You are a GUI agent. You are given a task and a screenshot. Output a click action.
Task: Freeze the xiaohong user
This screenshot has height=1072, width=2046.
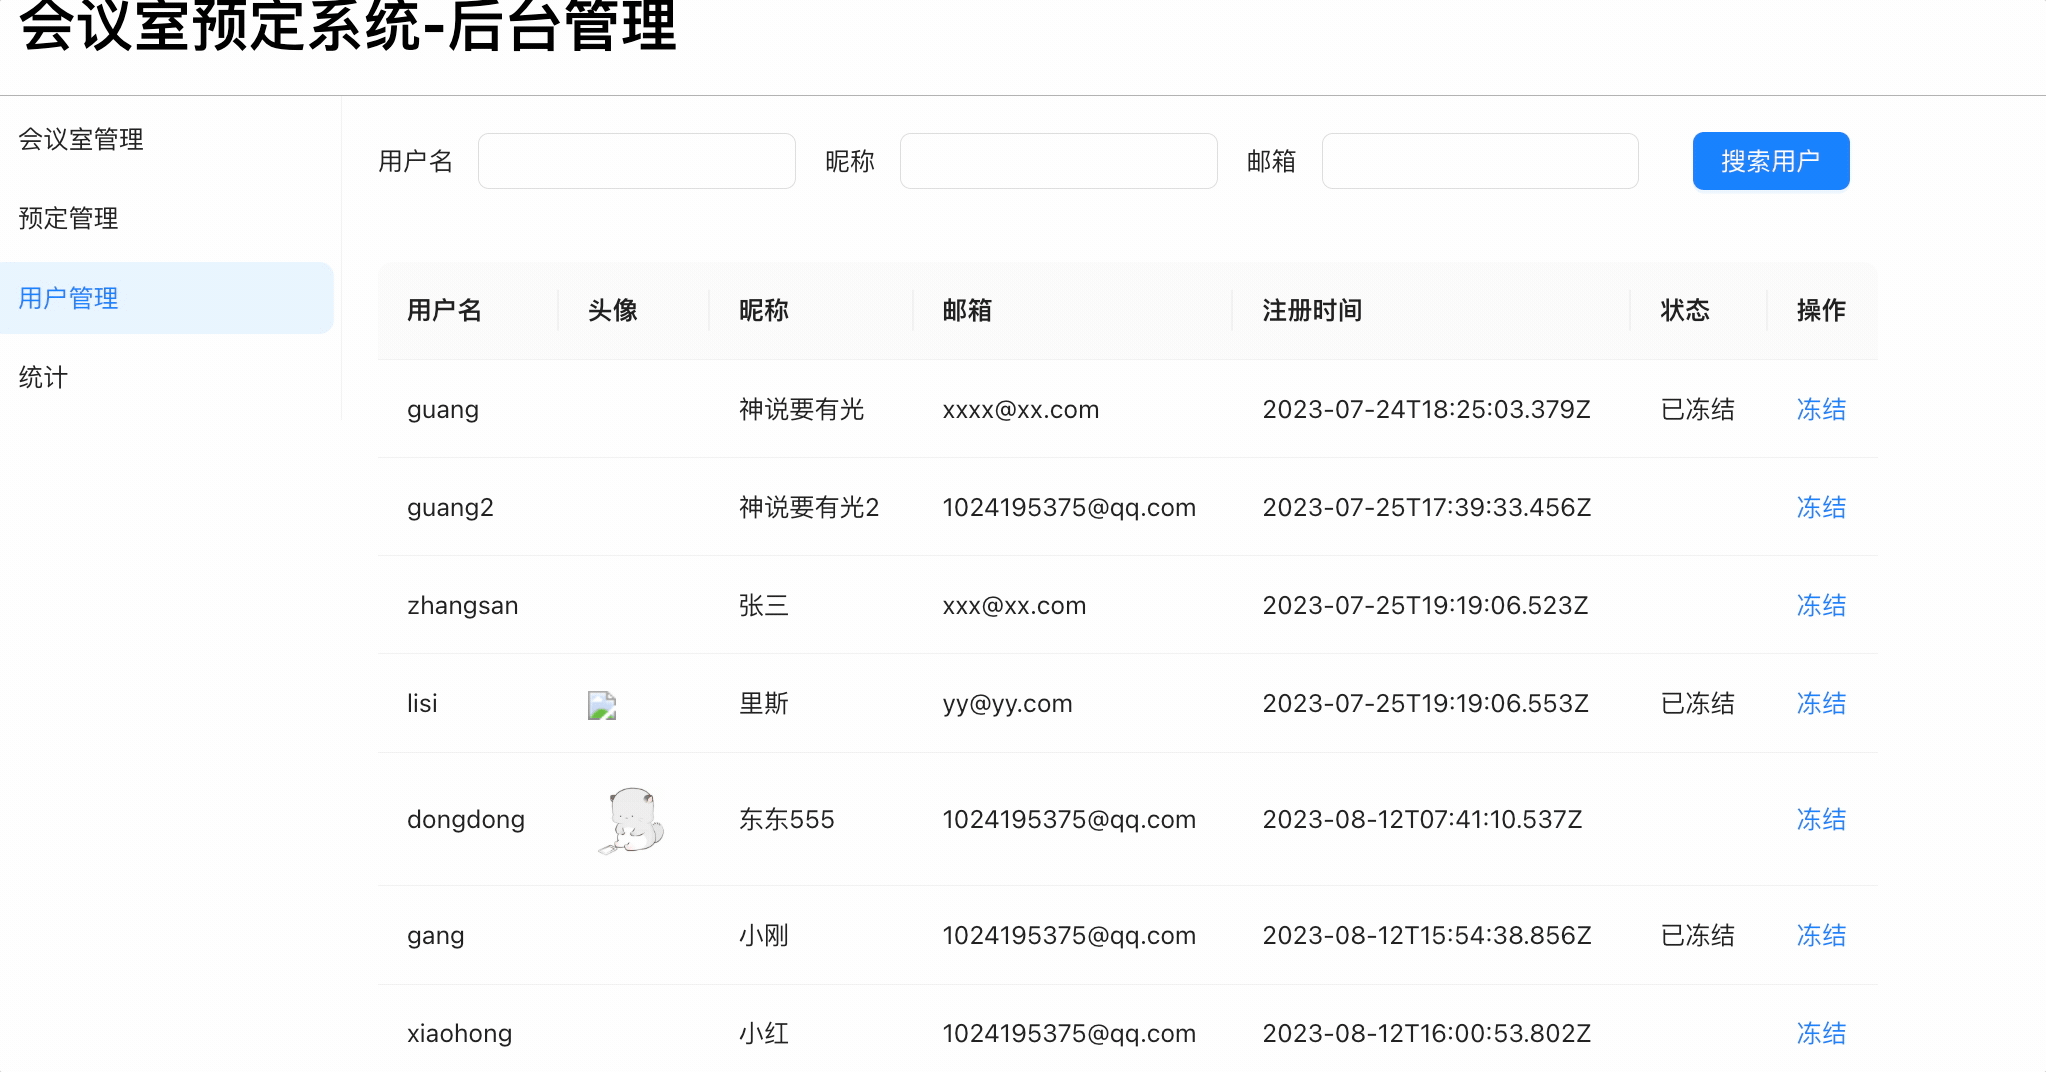coord(1821,1033)
